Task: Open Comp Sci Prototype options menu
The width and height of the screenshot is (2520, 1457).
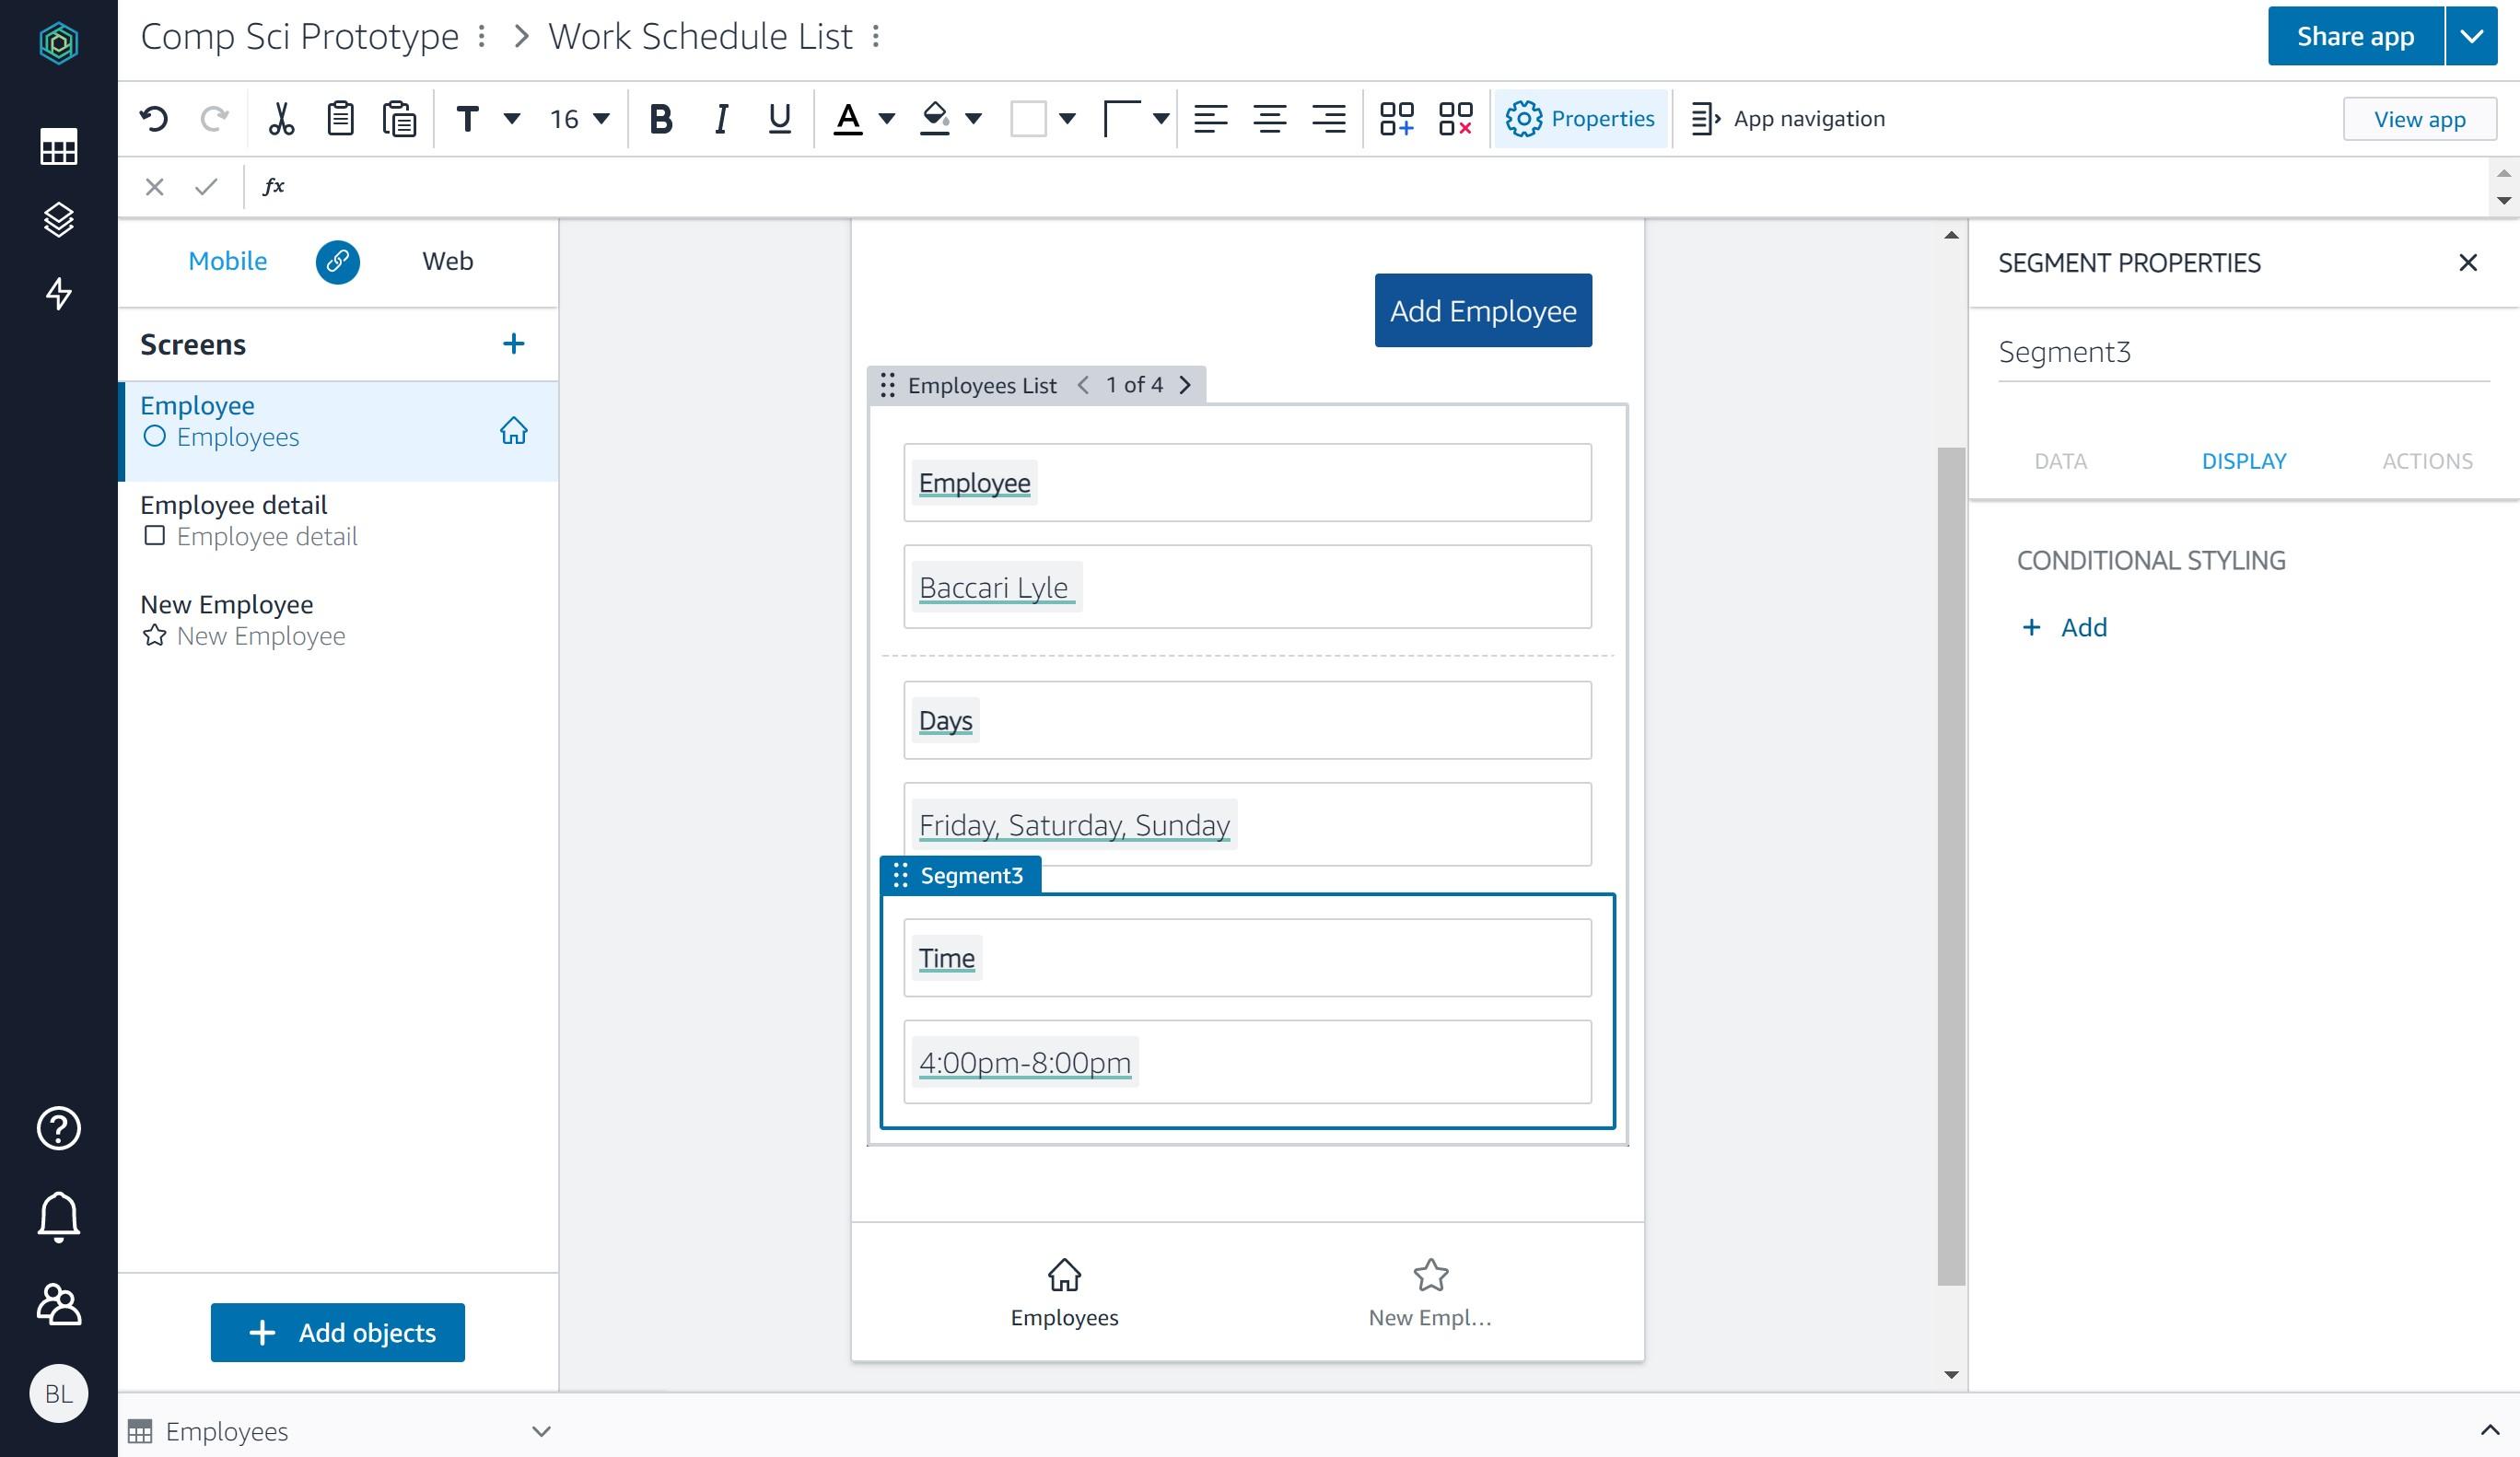Action: point(481,37)
